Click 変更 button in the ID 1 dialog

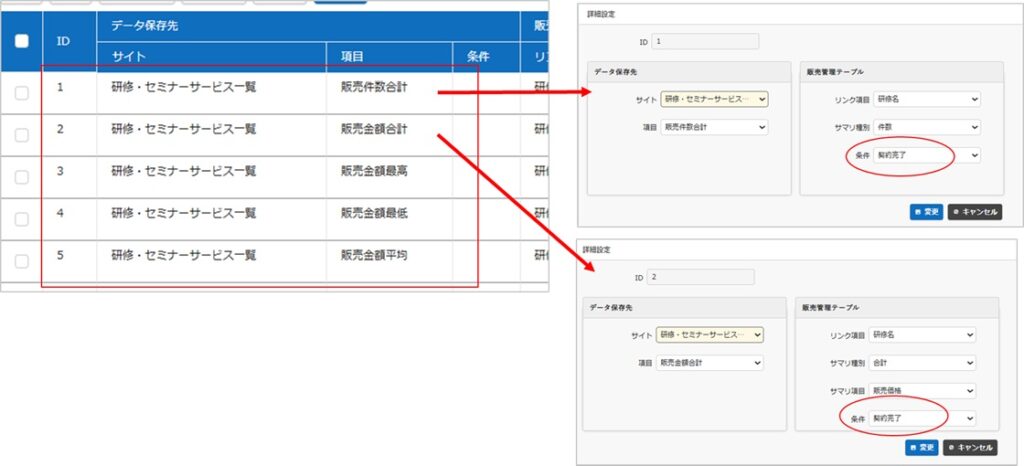click(x=926, y=212)
